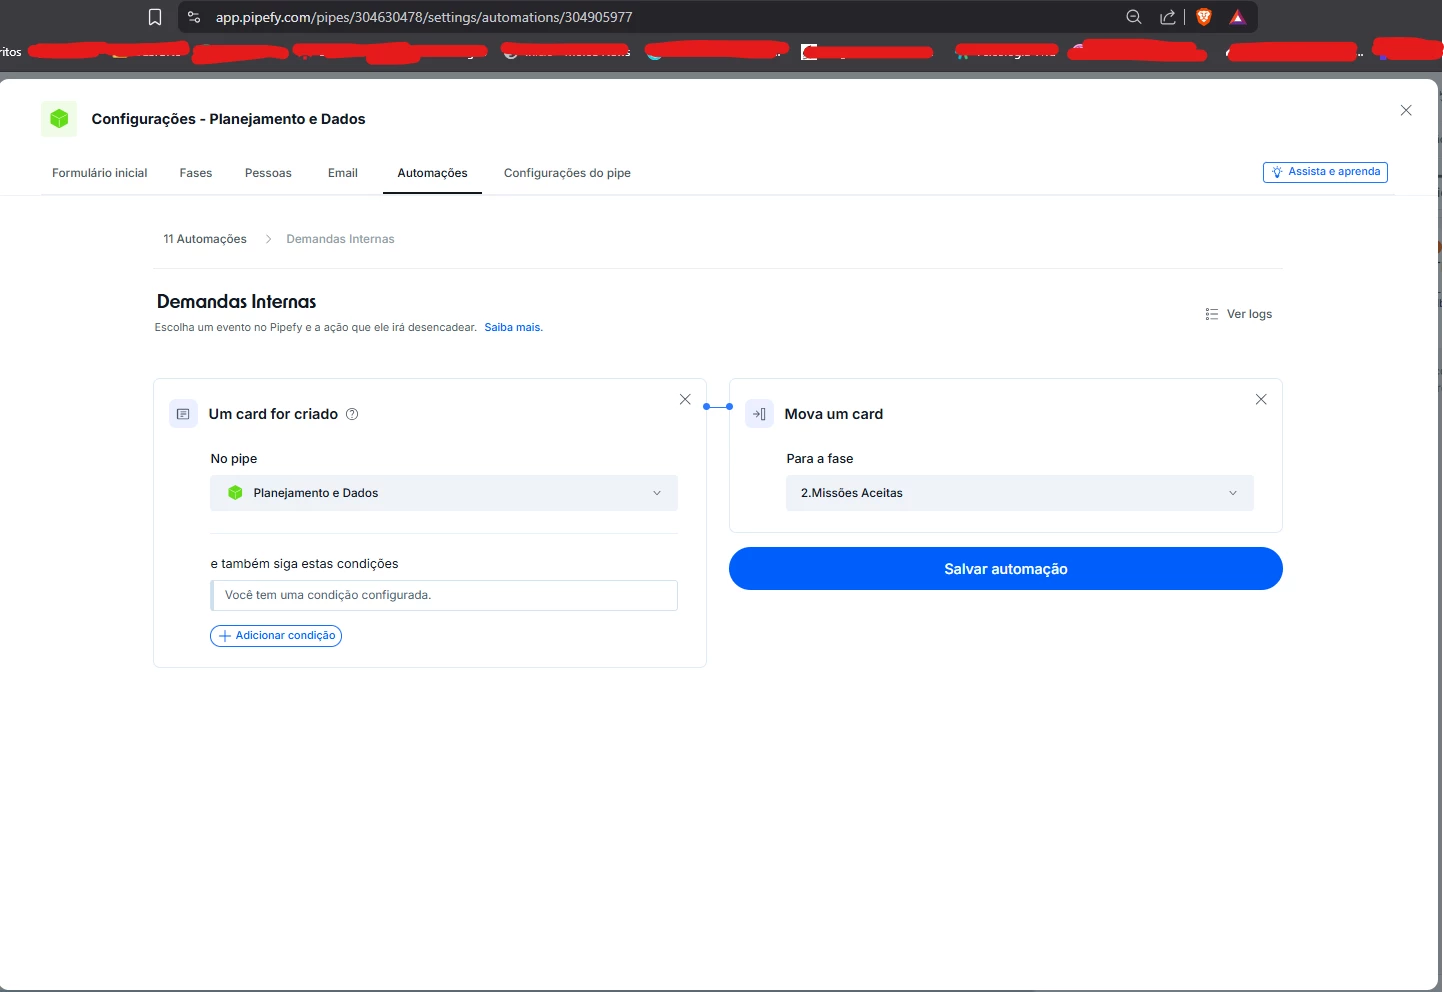Open the 2.Missões Aceitas phase dropdown
Image resolution: width=1444 pixels, height=992 pixels.
point(1020,493)
